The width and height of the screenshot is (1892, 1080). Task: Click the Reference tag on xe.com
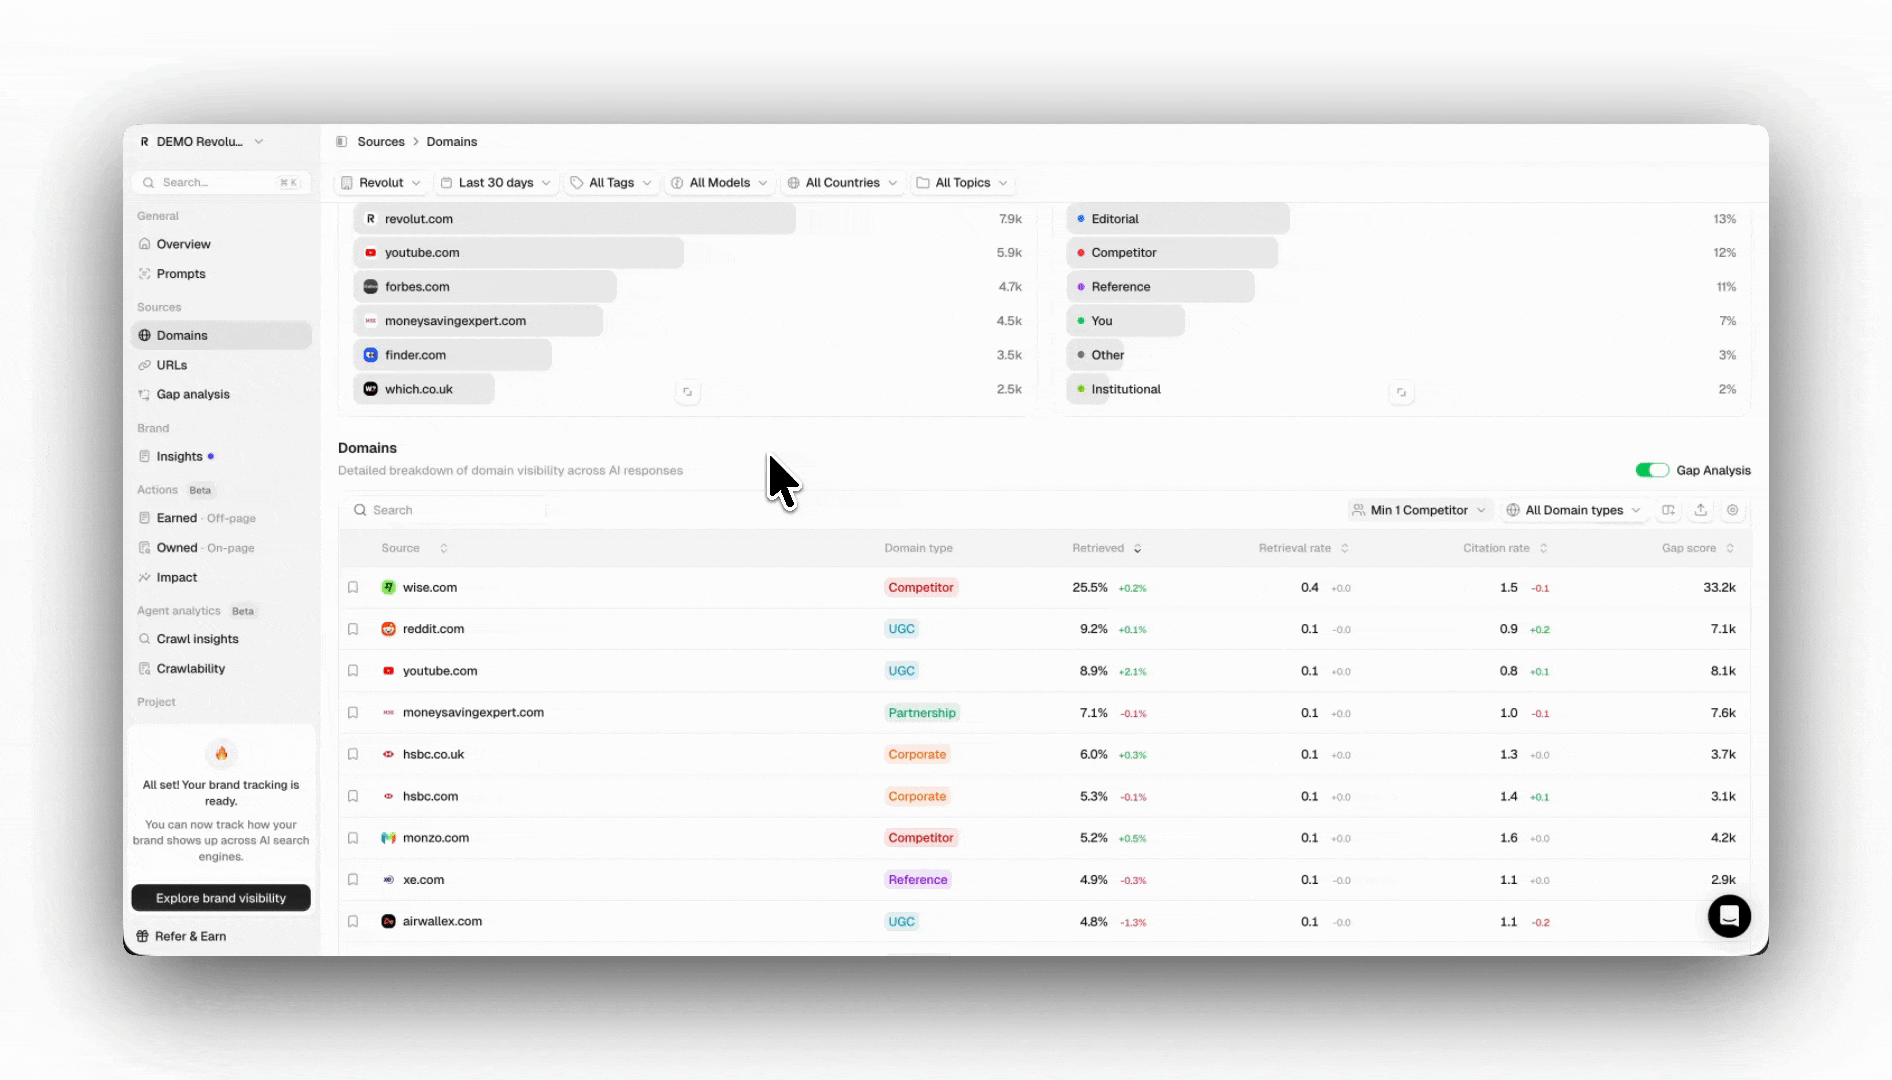click(x=918, y=880)
